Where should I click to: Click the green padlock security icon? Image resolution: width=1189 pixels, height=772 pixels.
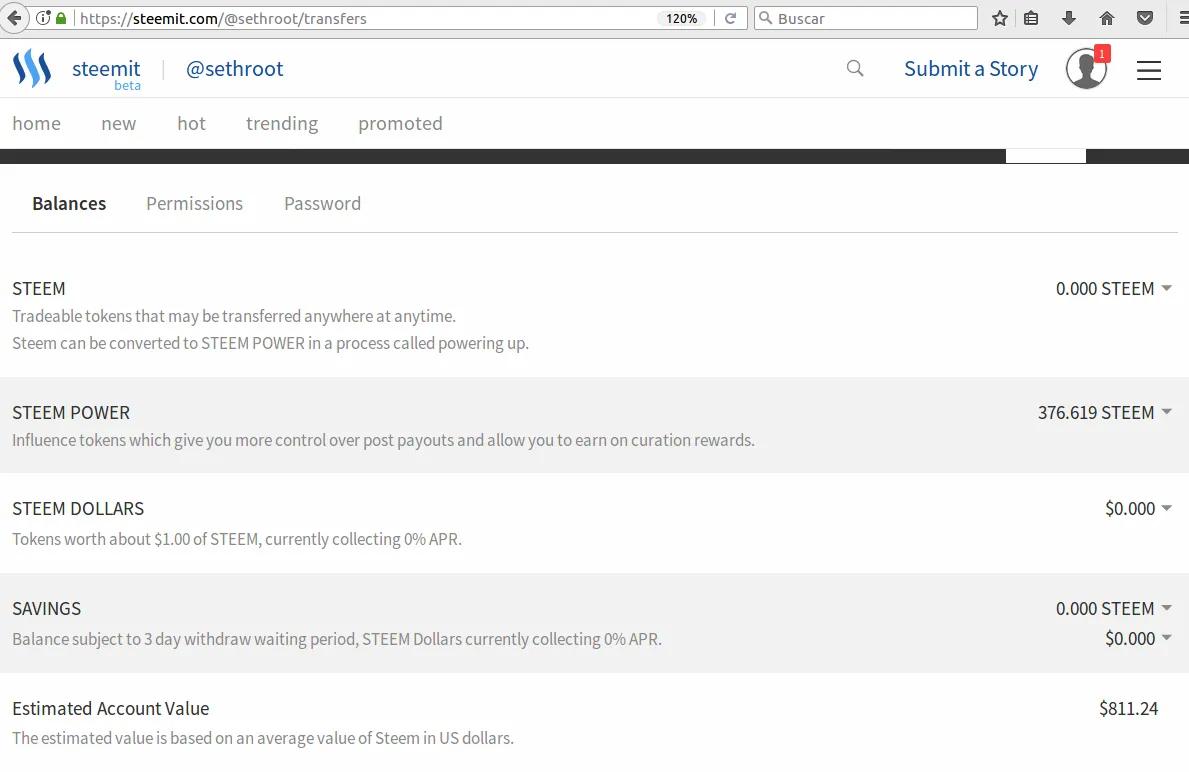click(x=61, y=18)
